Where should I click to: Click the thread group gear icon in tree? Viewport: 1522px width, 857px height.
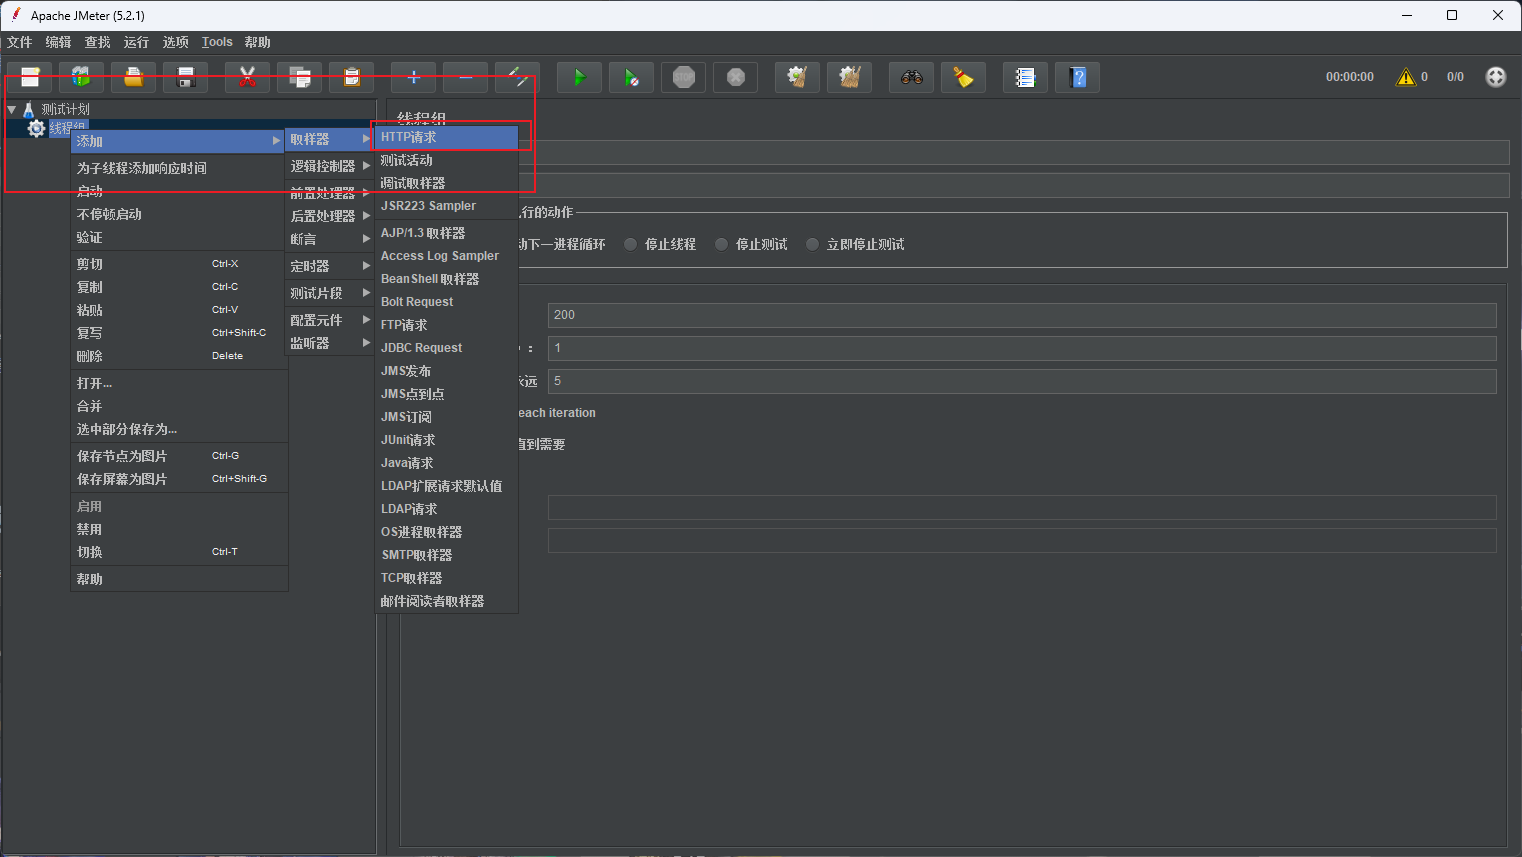click(36, 128)
